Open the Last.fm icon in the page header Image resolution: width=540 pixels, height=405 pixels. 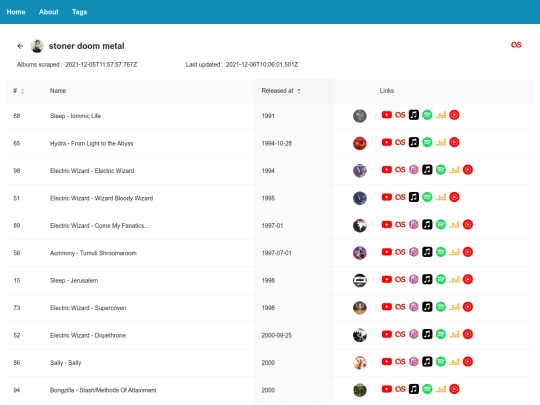[516, 45]
